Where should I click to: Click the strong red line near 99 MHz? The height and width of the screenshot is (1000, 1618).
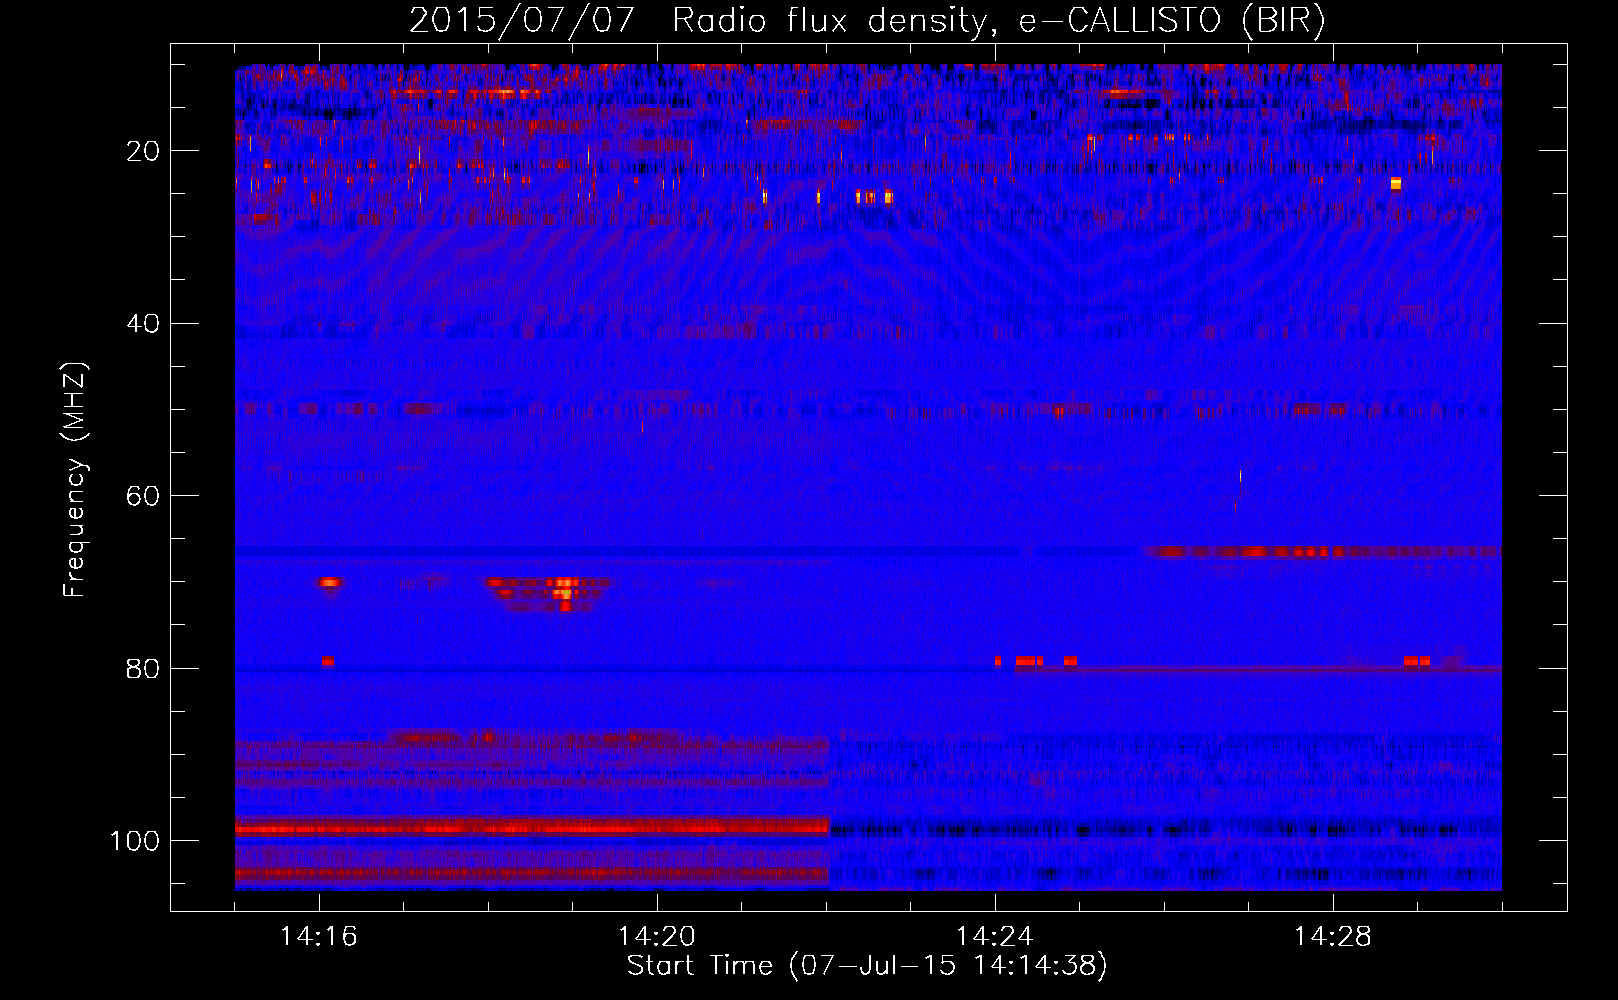point(532,827)
